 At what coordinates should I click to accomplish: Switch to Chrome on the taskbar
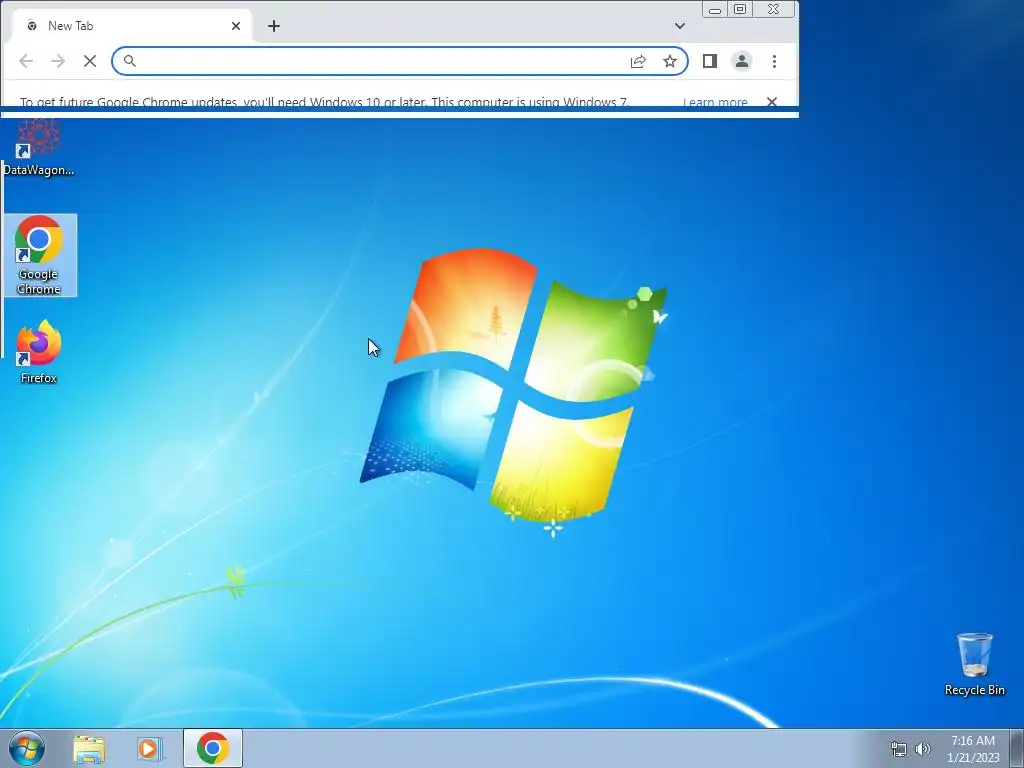pyautogui.click(x=213, y=748)
